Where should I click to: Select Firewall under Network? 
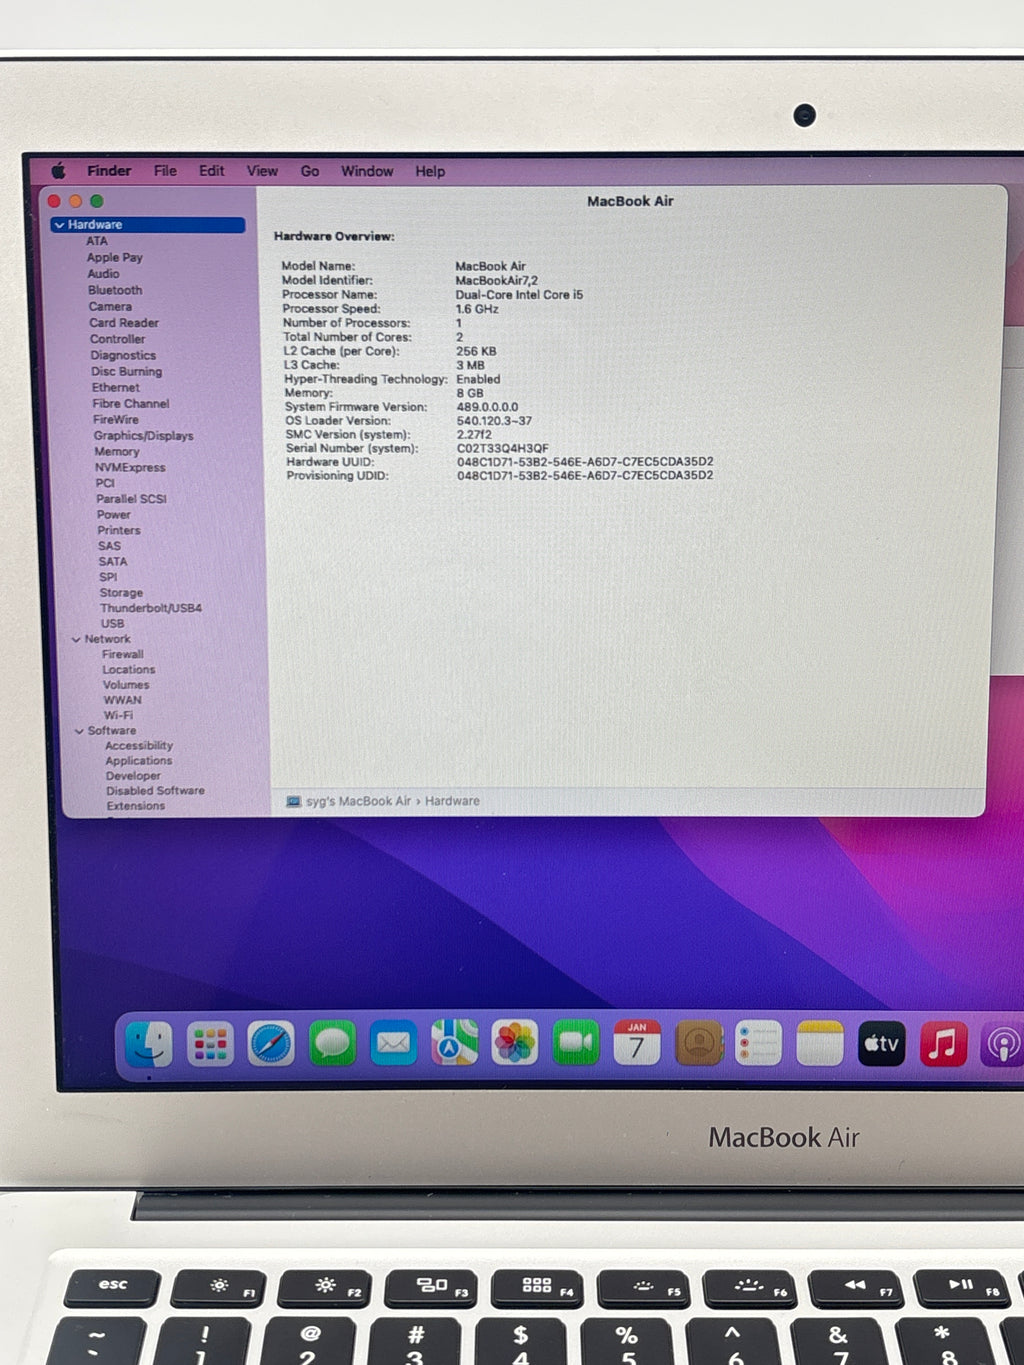123,654
